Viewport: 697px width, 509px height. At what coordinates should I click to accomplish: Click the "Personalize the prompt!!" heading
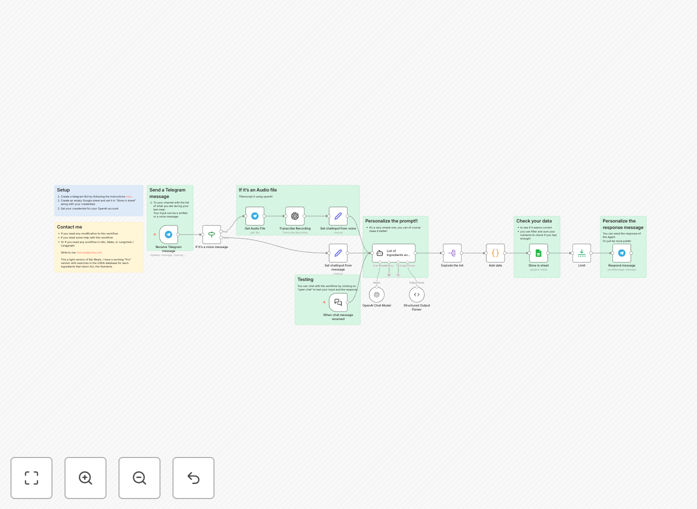click(391, 221)
